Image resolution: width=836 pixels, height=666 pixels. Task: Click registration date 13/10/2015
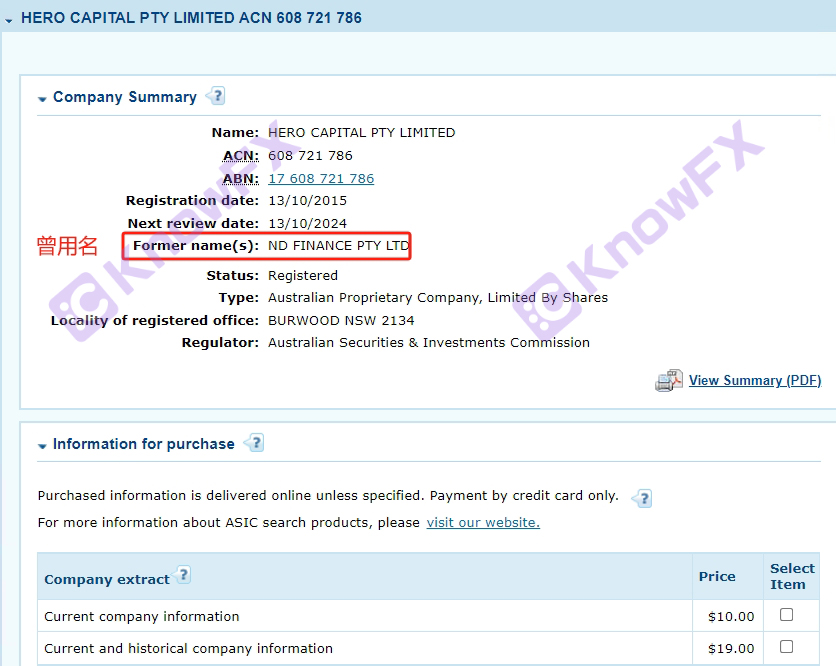[x=308, y=200]
